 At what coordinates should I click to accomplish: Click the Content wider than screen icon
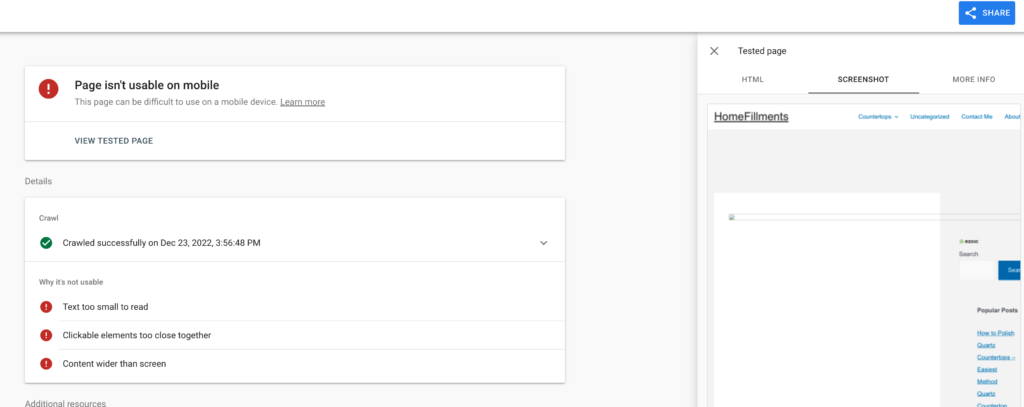46,364
